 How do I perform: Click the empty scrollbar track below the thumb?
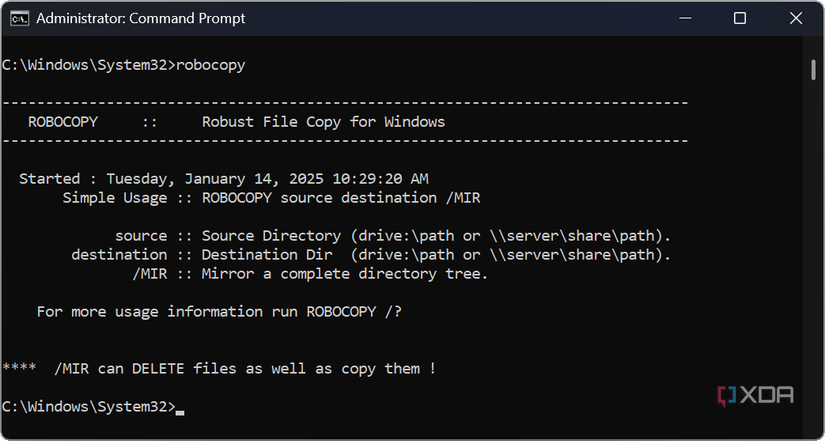click(x=814, y=250)
